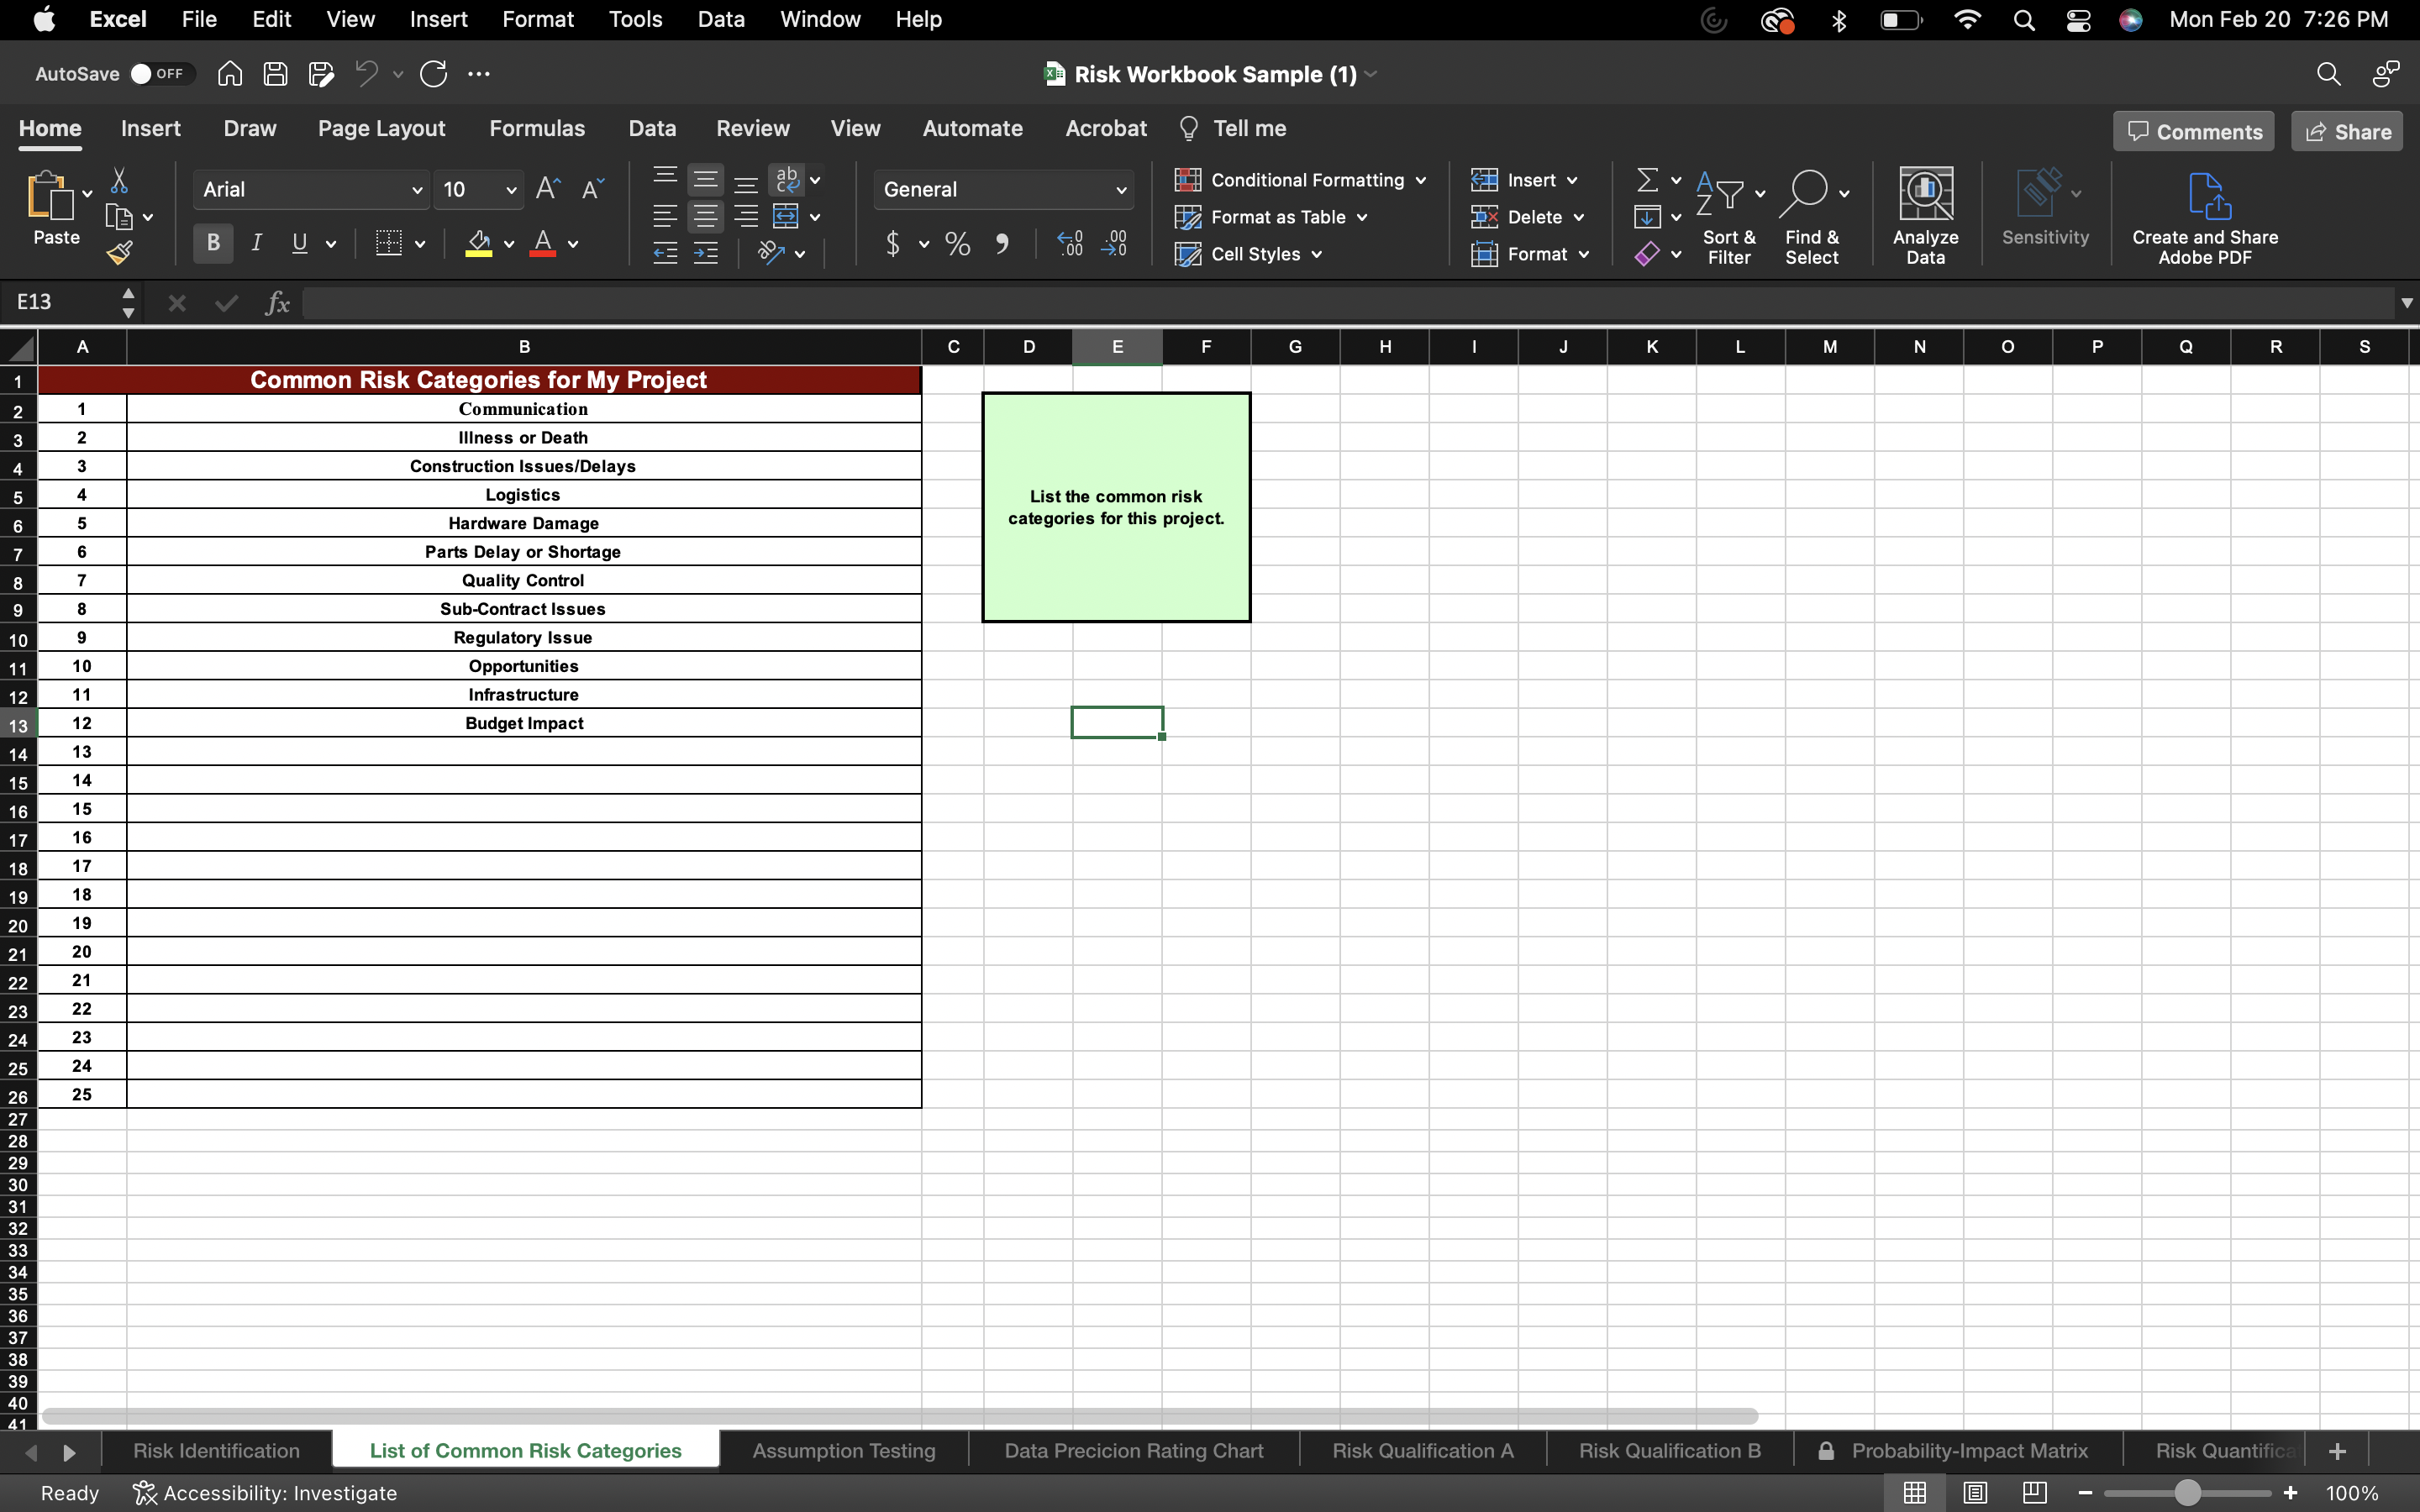
Task: Click the Align Right icon
Action: (746, 216)
